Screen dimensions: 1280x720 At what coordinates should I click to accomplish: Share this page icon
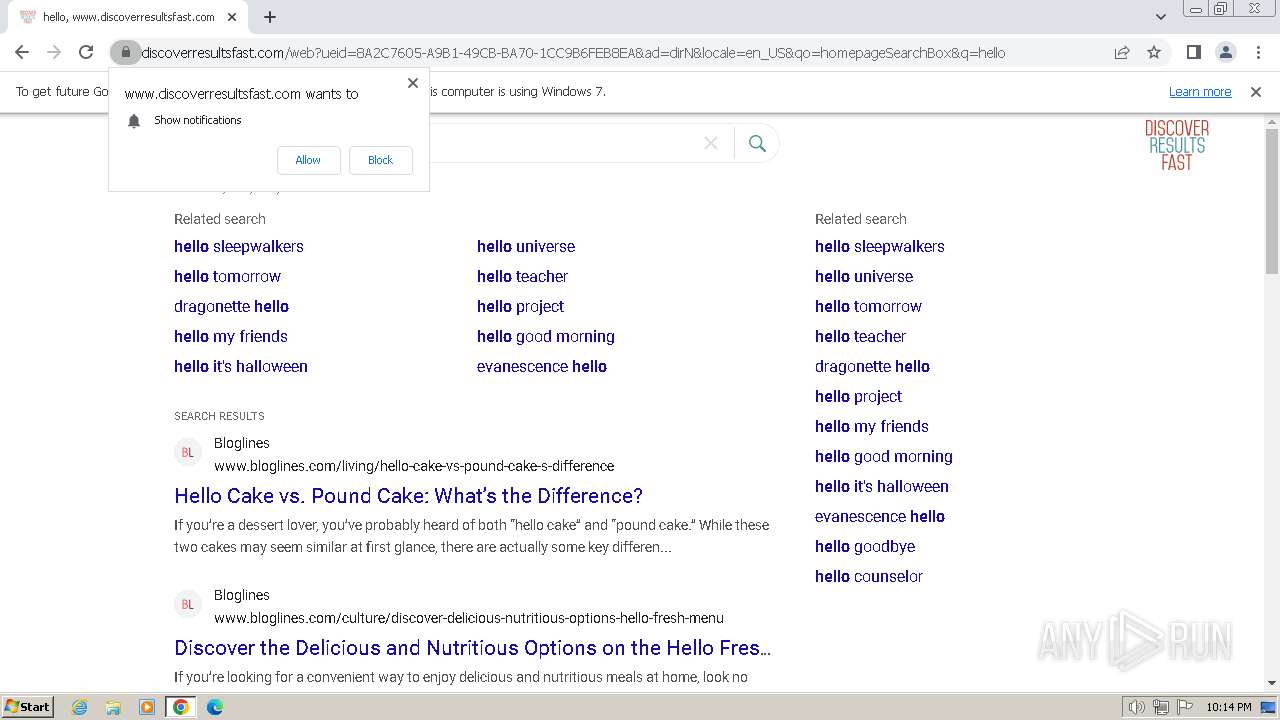pos(1122,52)
